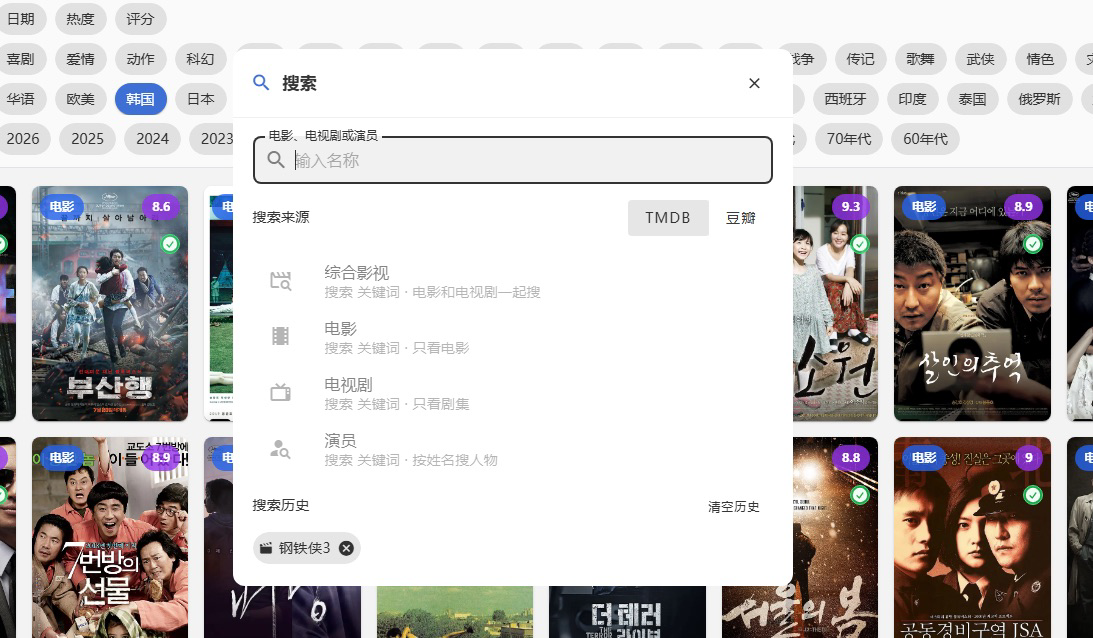
Task: Click the clapperboard icon in 钢铁侠3 chip
Action: 266,548
